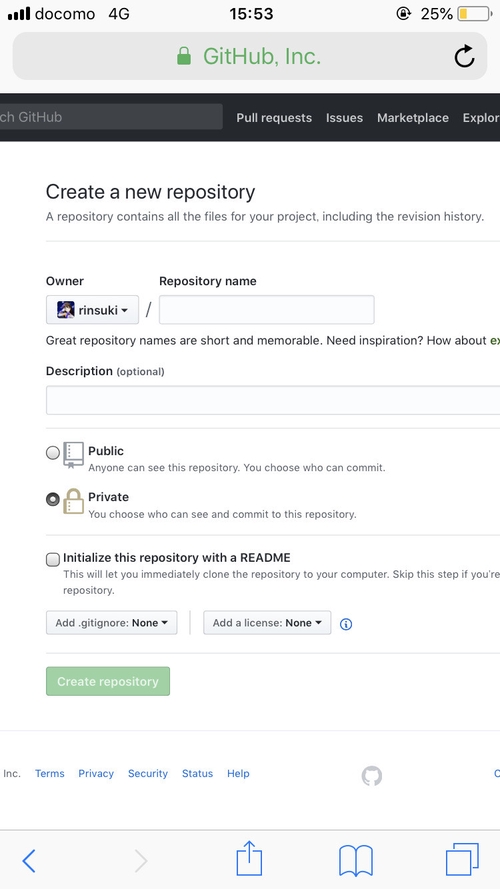Select the Public radio button
The height and width of the screenshot is (889, 500).
coord(53,452)
